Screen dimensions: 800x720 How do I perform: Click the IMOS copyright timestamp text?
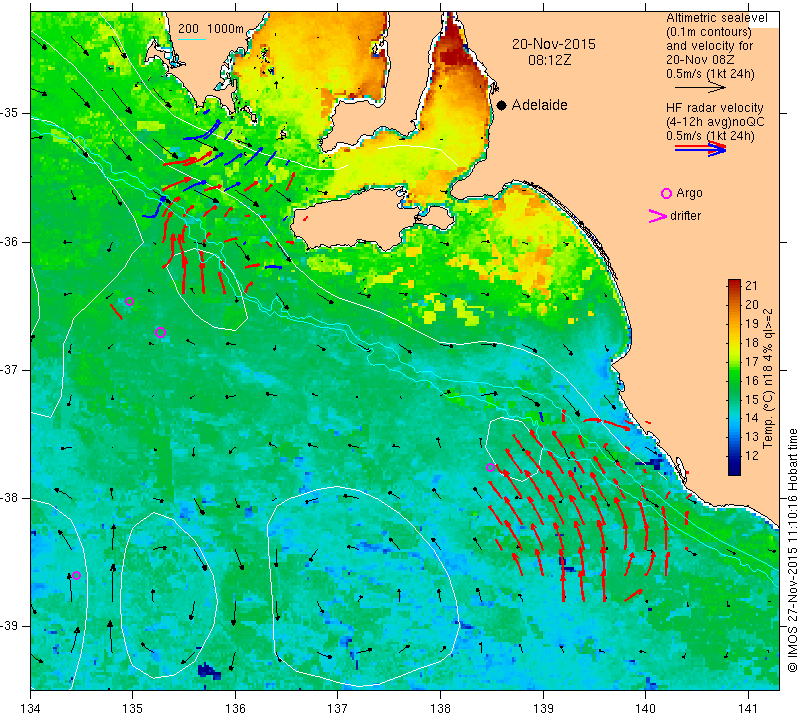coord(792,550)
